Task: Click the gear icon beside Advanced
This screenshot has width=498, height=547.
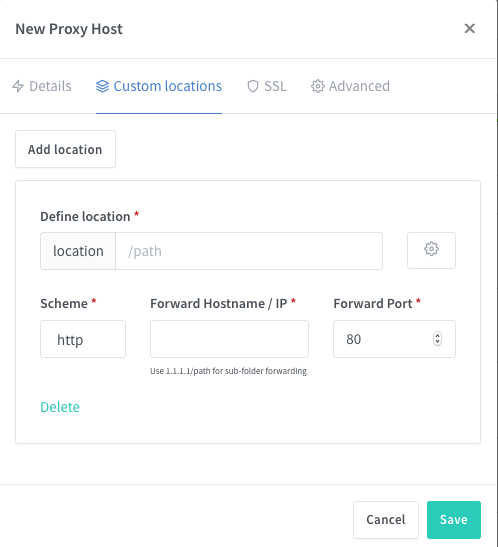Action: 317,86
